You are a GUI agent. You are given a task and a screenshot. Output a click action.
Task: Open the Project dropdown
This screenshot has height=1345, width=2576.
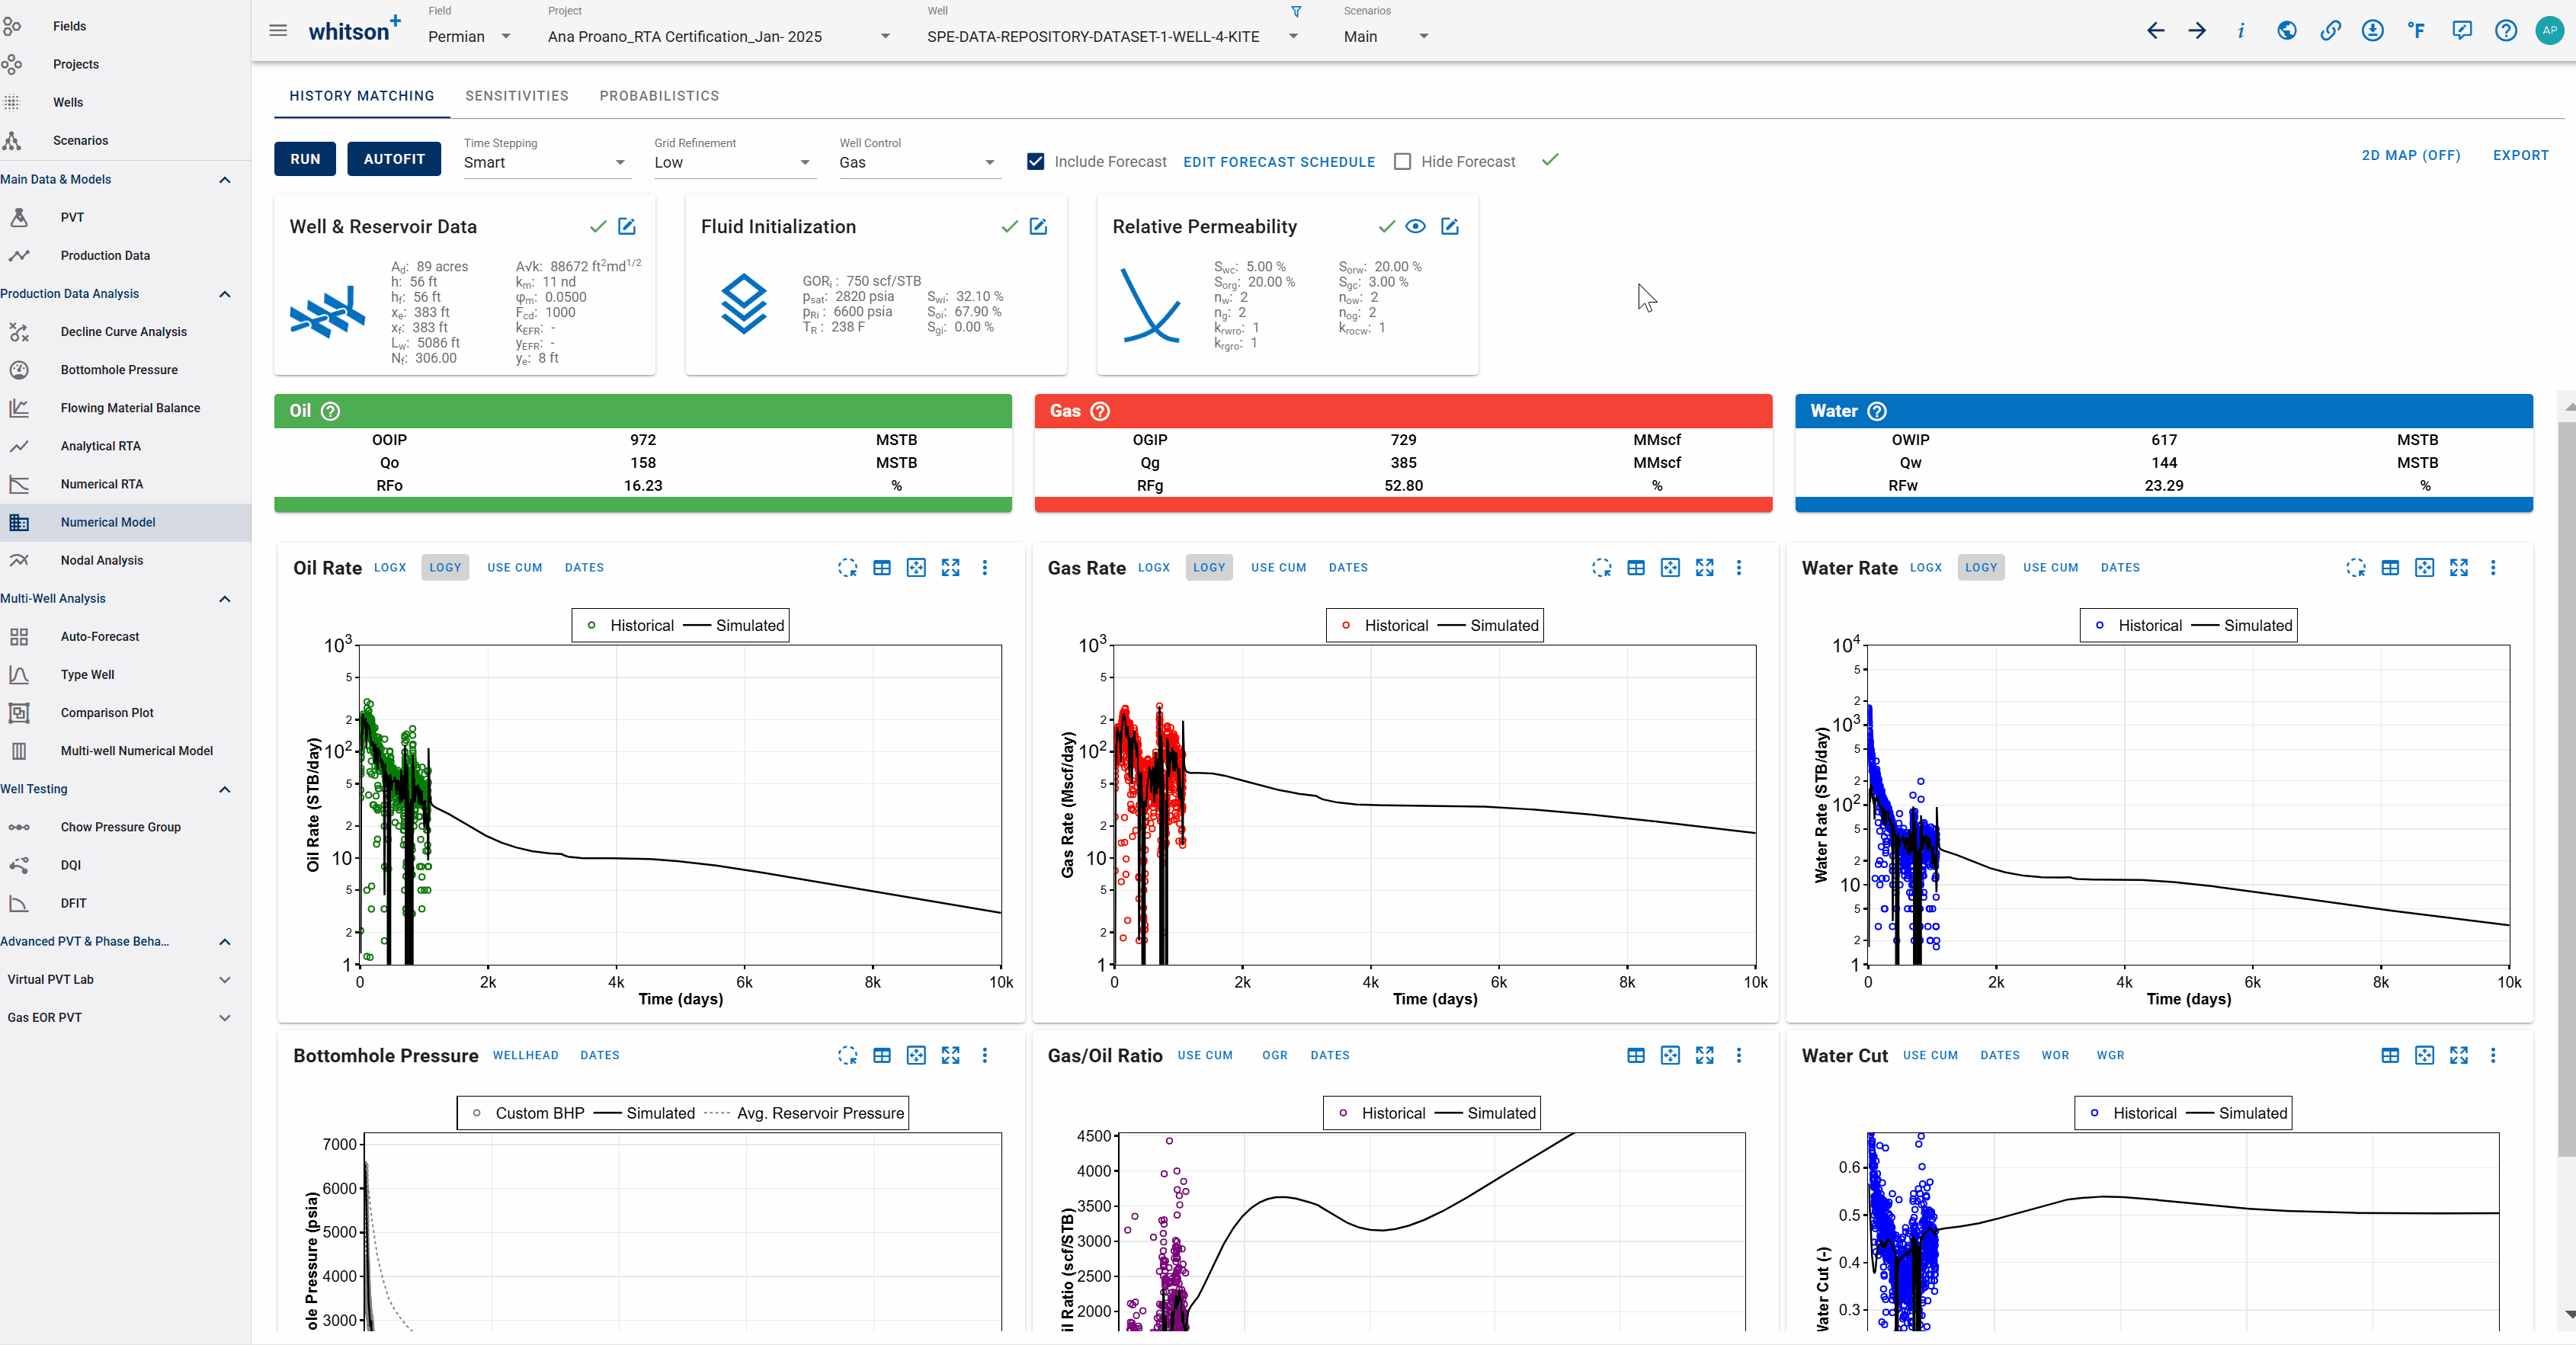[x=719, y=37]
